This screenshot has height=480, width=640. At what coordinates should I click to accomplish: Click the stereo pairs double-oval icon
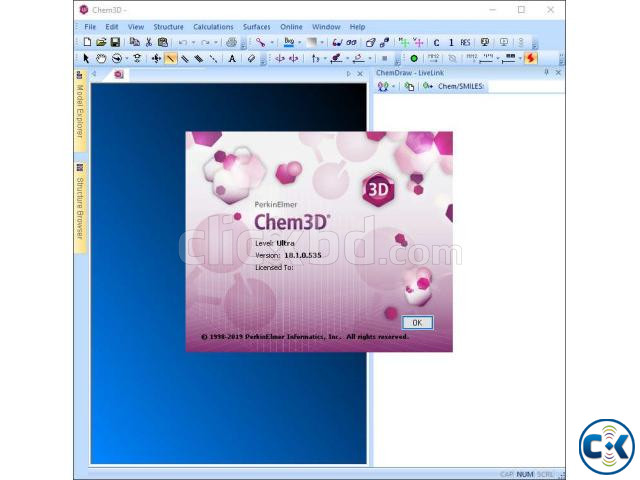tap(351, 42)
